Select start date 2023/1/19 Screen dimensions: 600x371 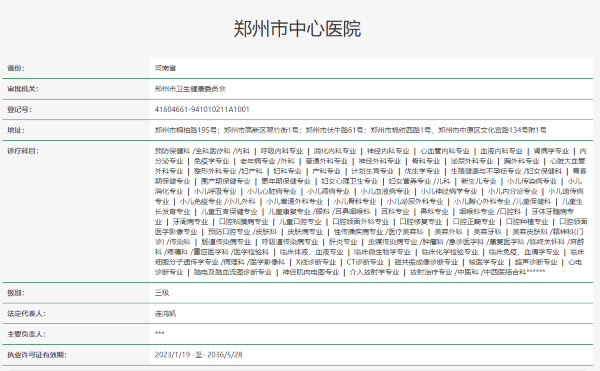click(172, 355)
